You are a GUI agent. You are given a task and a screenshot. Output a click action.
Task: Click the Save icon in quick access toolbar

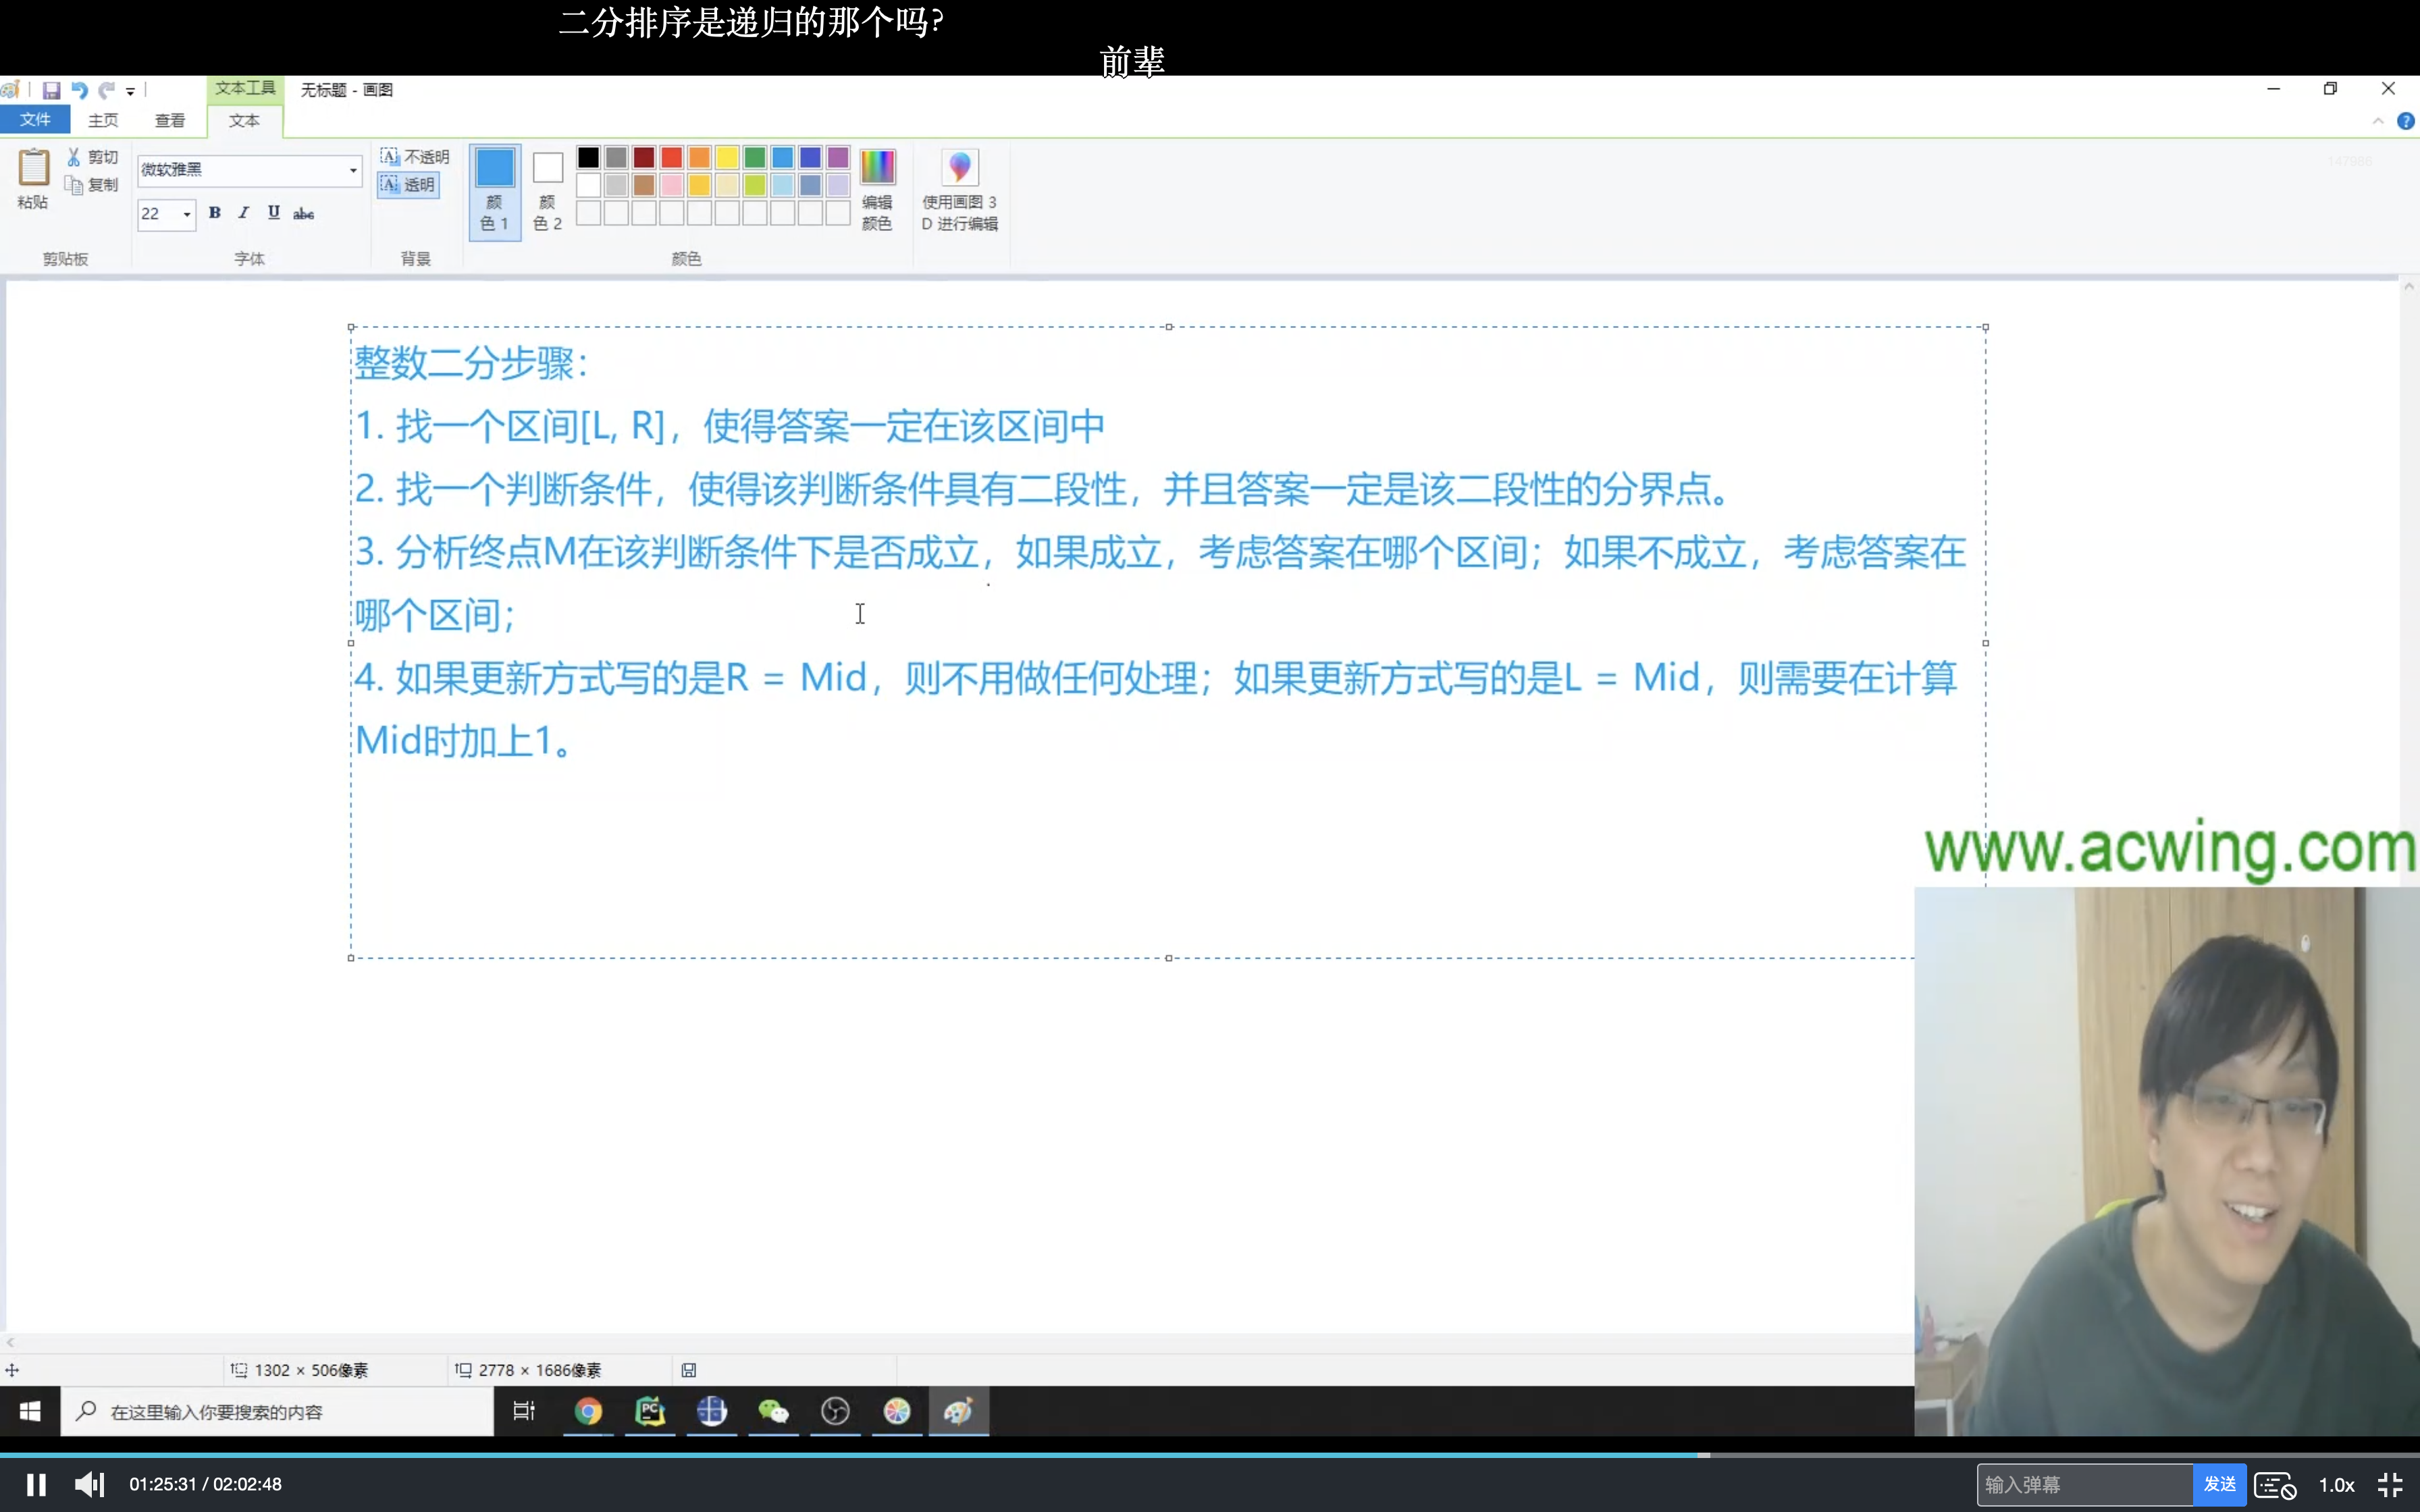point(51,90)
